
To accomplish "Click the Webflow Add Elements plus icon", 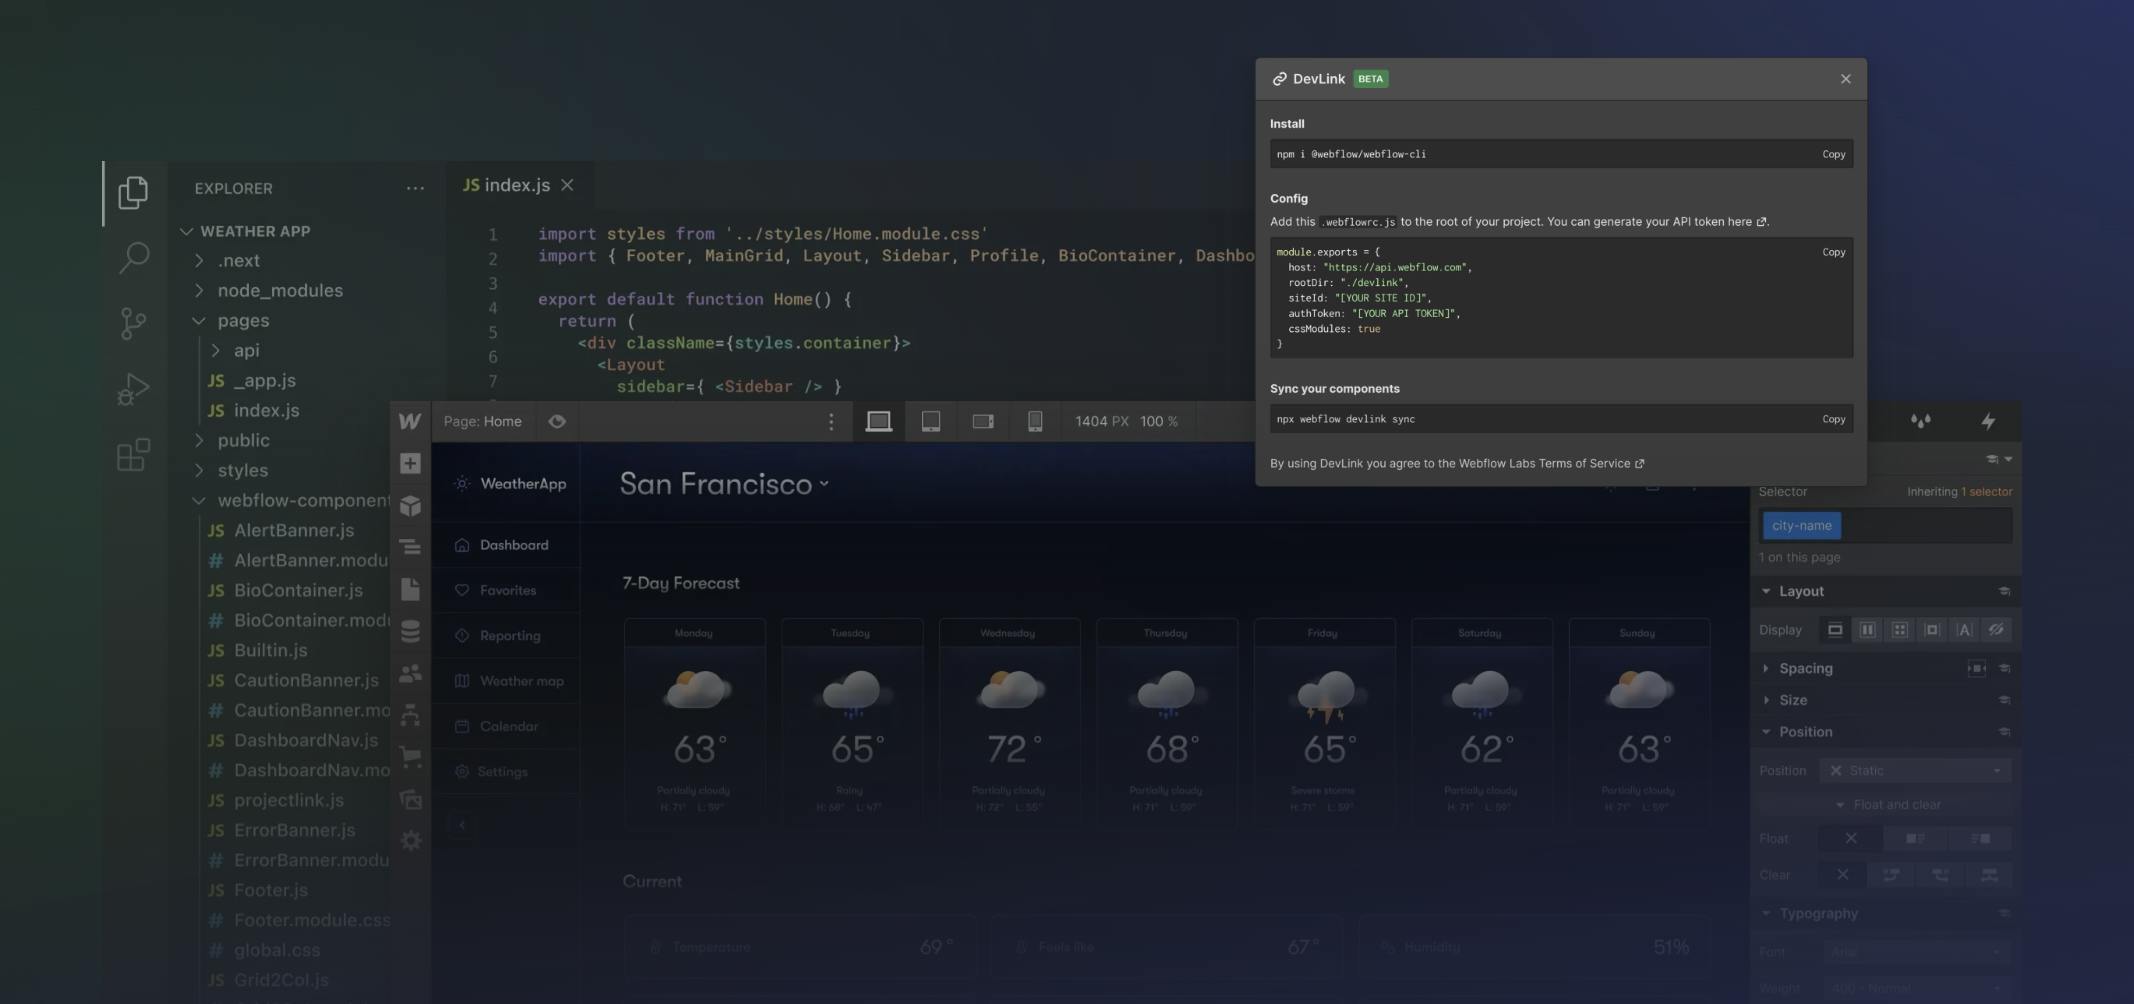I will pos(410,464).
